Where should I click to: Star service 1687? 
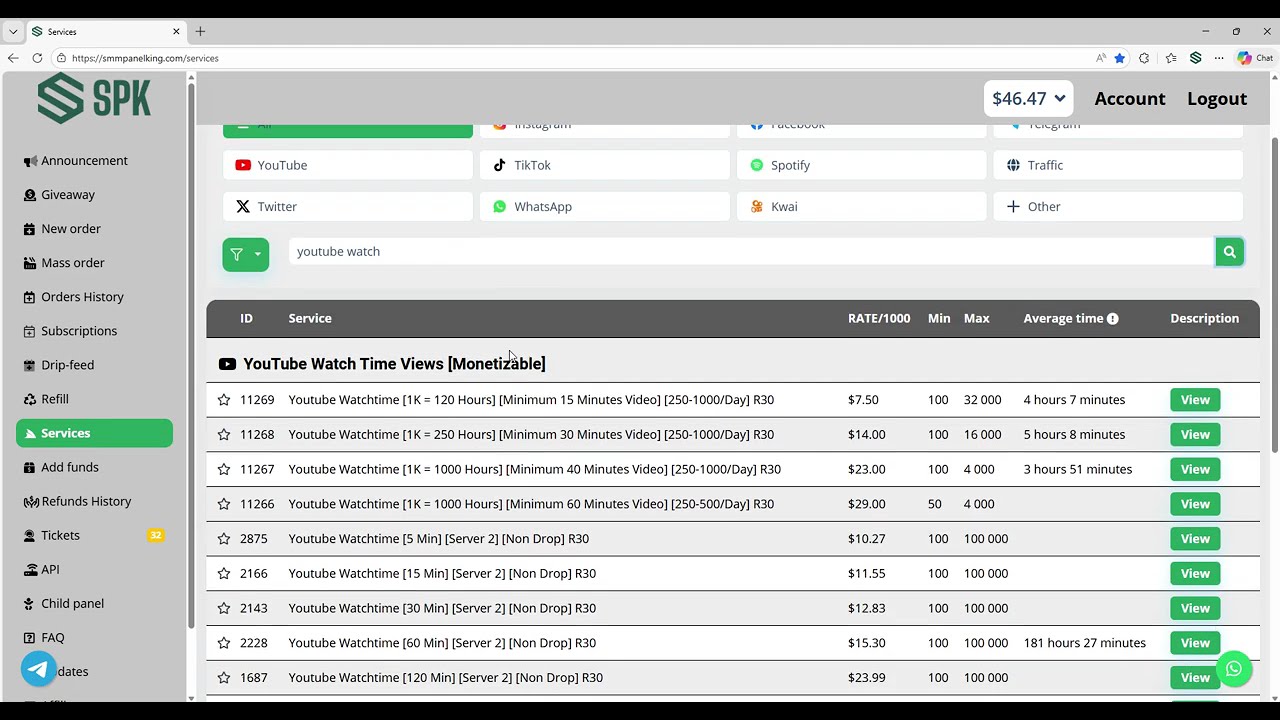[224, 678]
